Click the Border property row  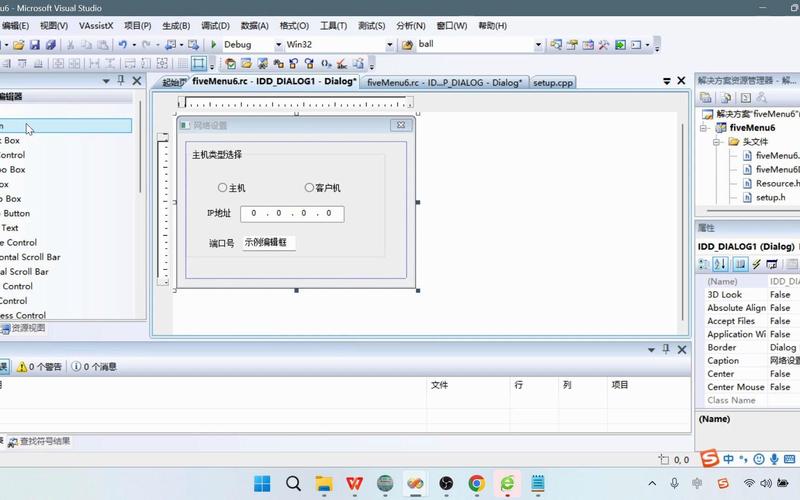(753, 347)
